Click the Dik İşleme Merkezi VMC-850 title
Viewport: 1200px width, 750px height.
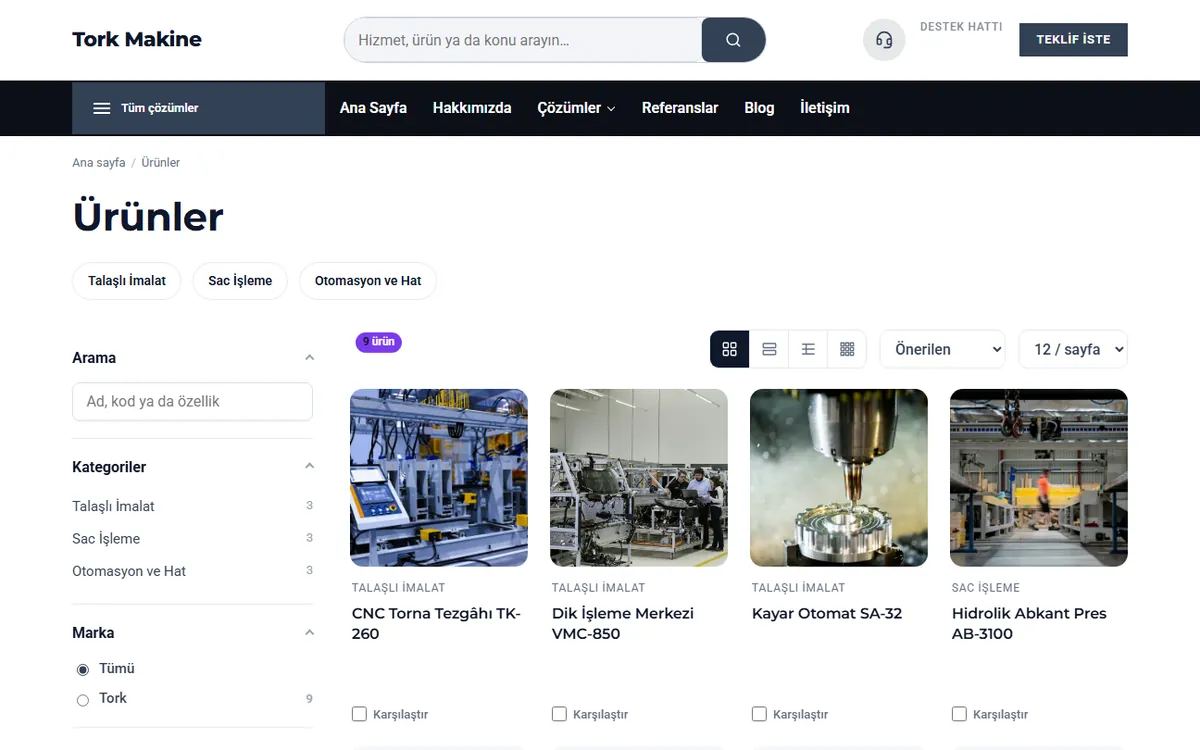(x=623, y=624)
